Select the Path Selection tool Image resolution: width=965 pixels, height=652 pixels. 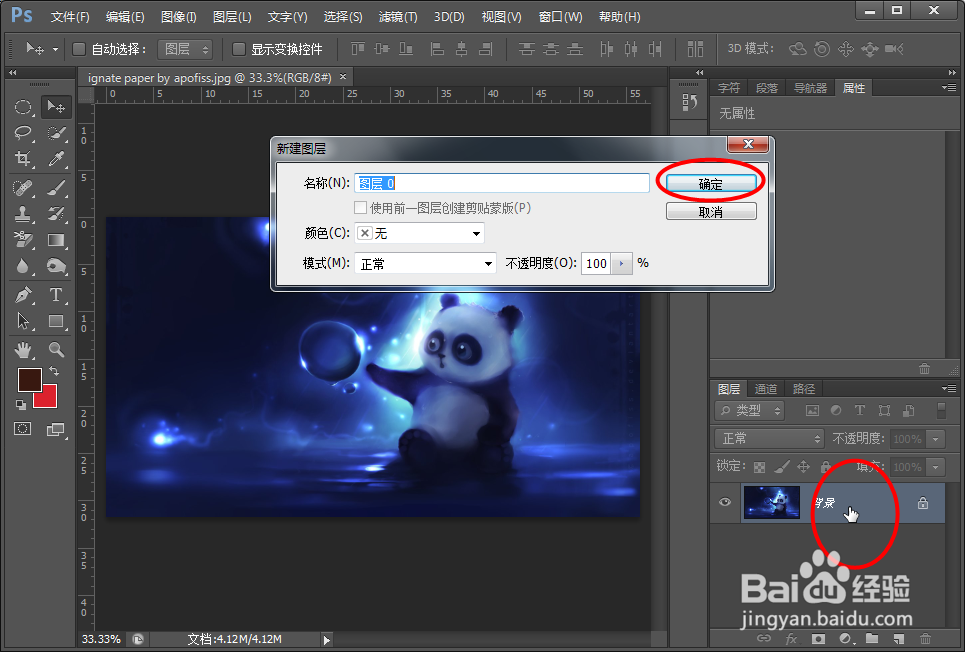(23, 321)
